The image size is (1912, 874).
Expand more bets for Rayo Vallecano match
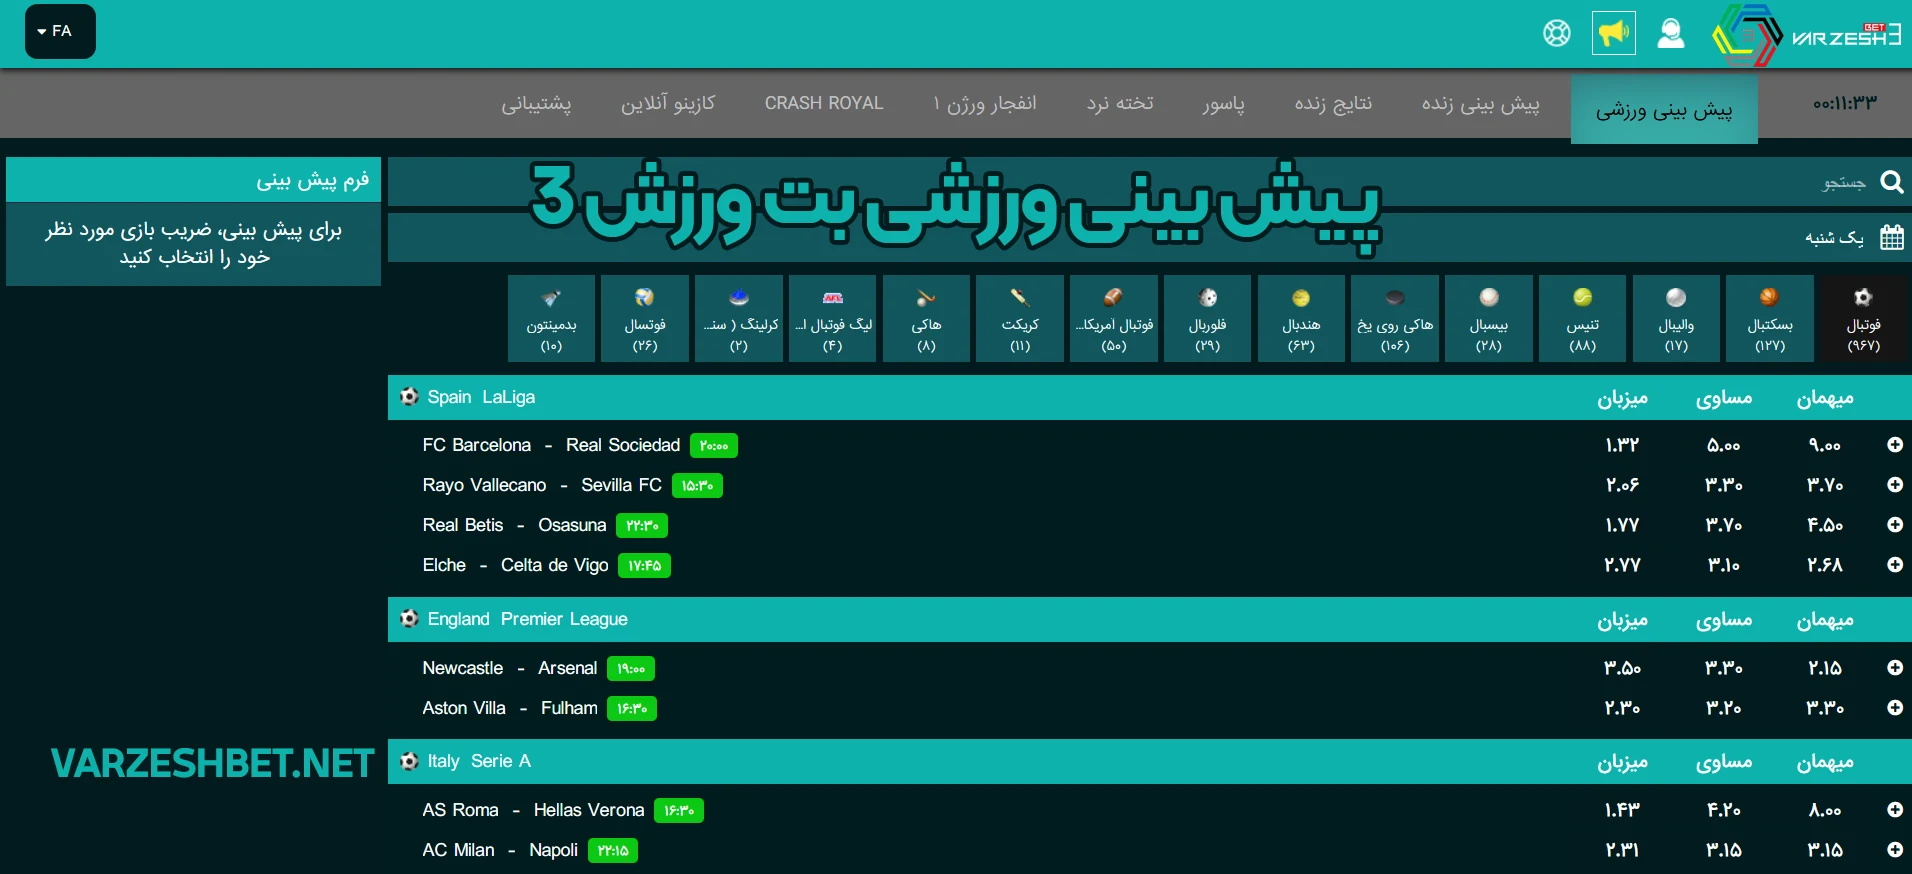pyautogui.click(x=1894, y=485)
